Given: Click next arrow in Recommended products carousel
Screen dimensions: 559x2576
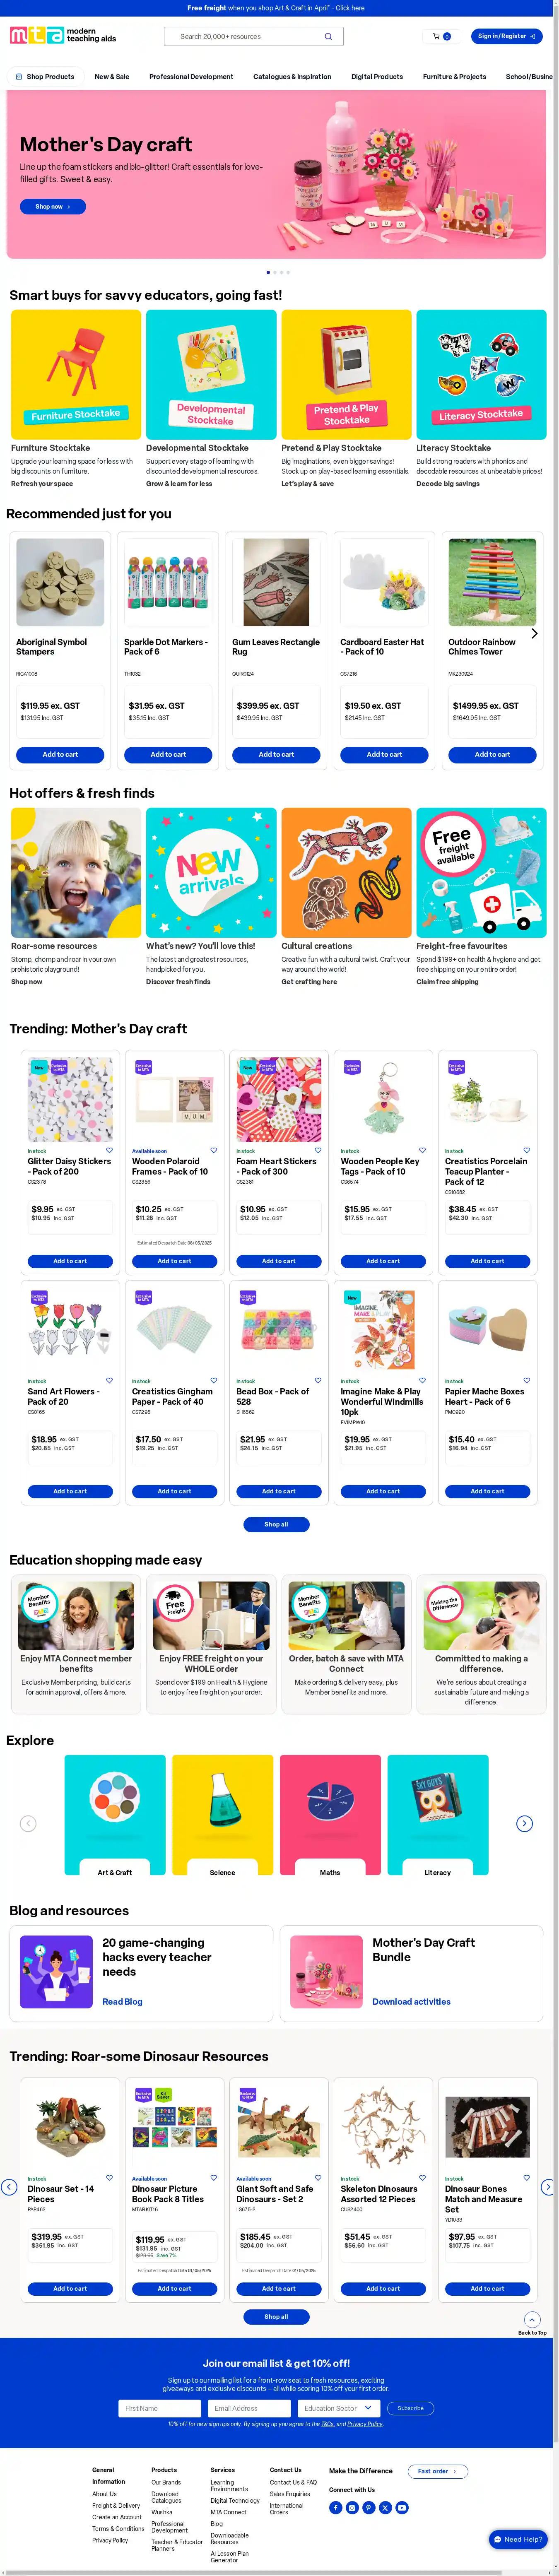Looking at the screenshot, I should [534, 633].
